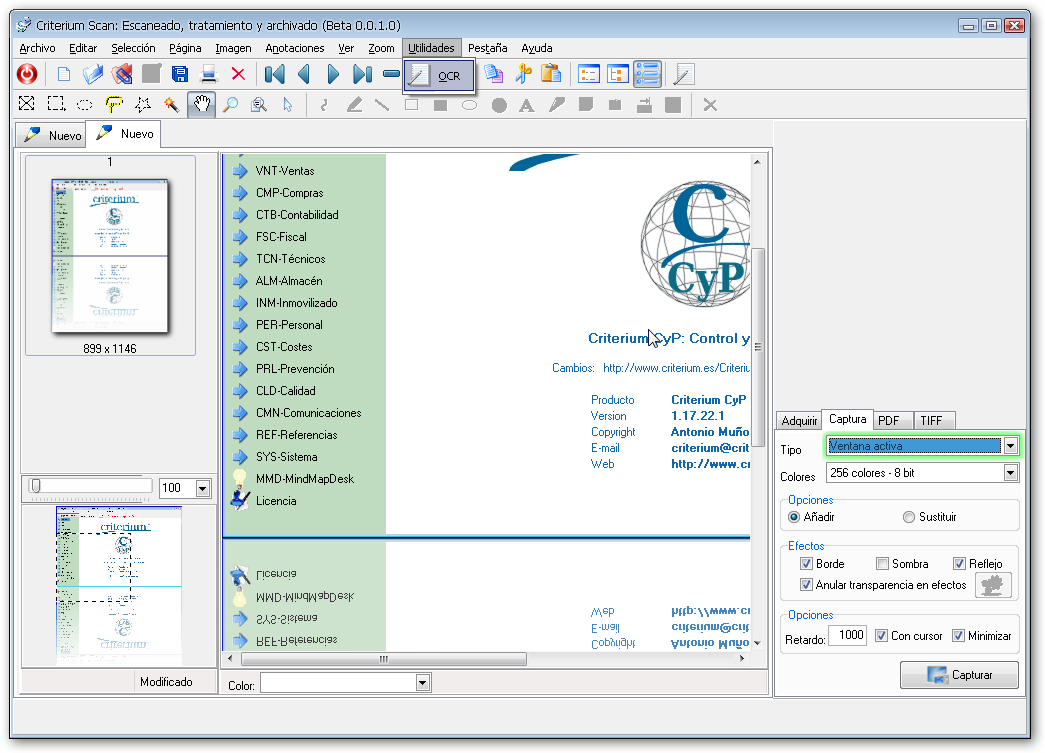Toggle the Con cursor checkbox
The width and height of the screenshot is (1045, 753).
pyautogui.click(x=882, y=636)
